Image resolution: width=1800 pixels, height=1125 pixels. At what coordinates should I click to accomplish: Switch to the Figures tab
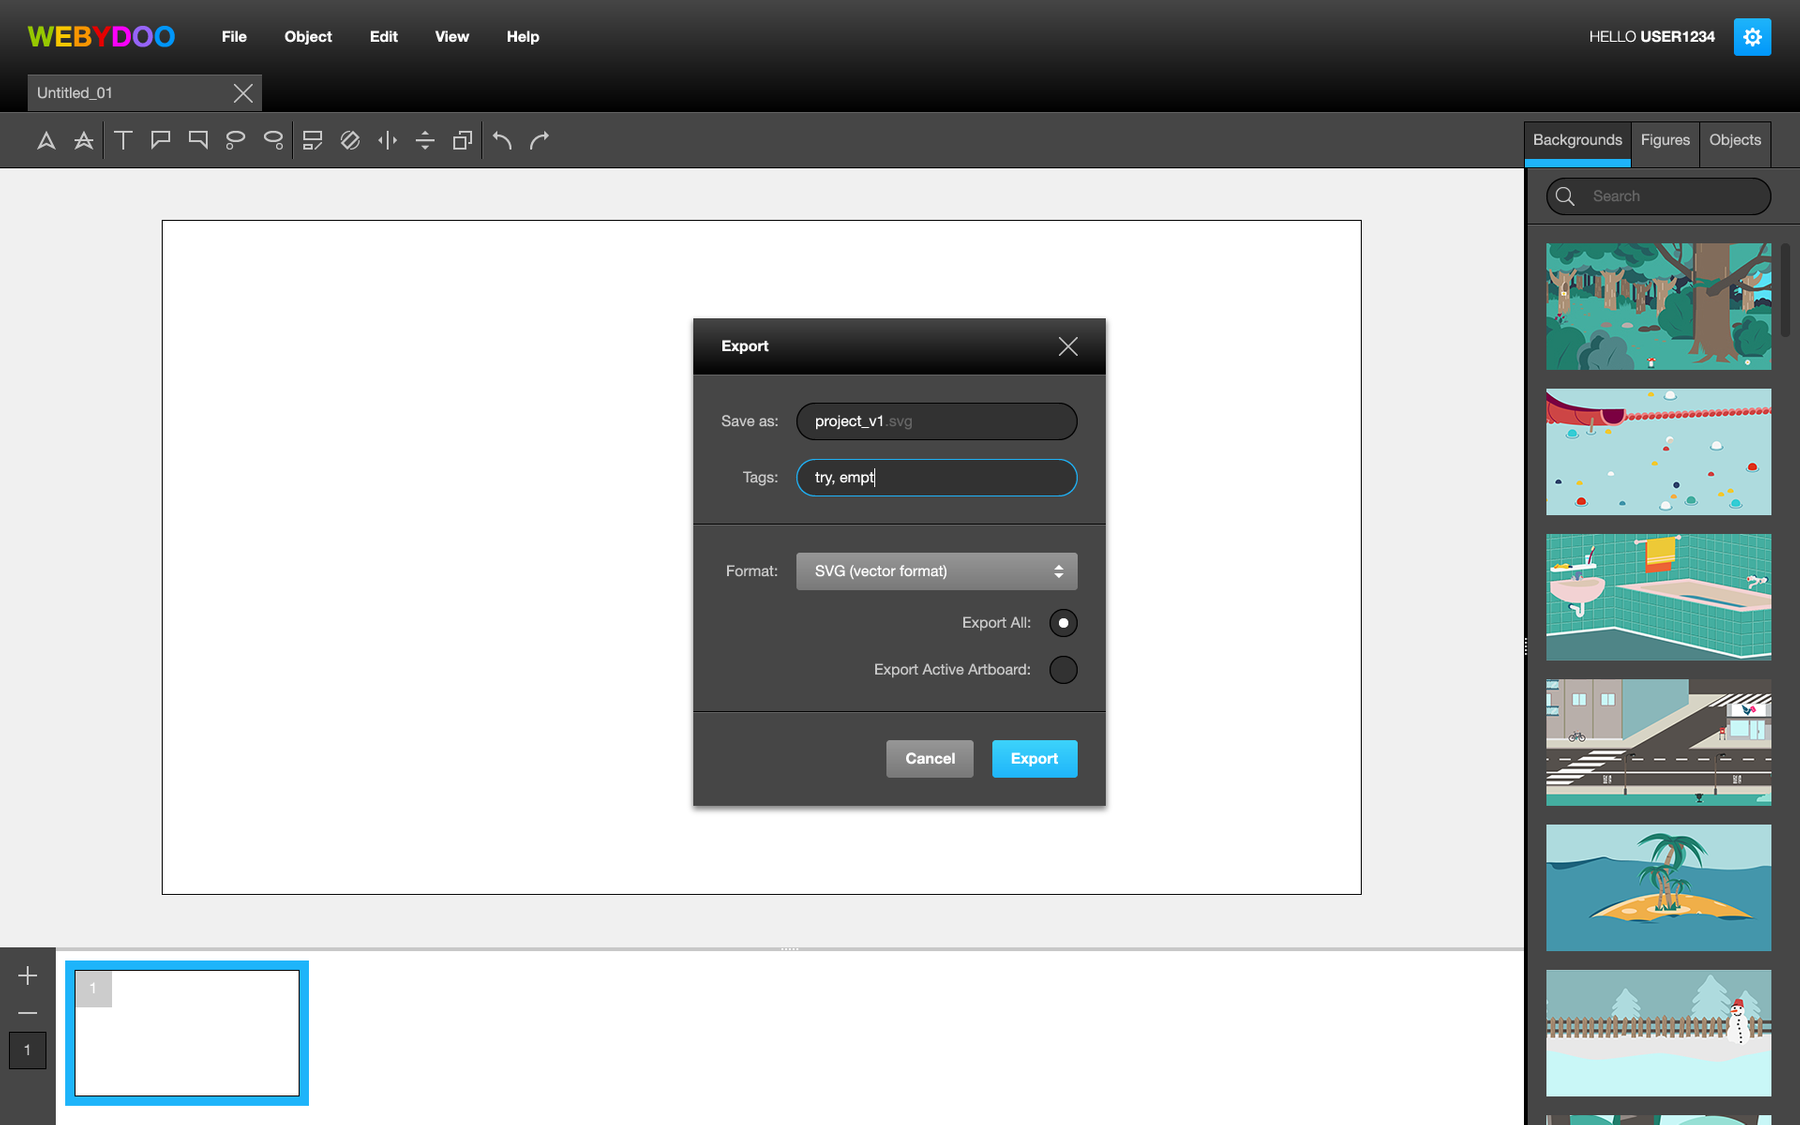(x=1665, y=141)
